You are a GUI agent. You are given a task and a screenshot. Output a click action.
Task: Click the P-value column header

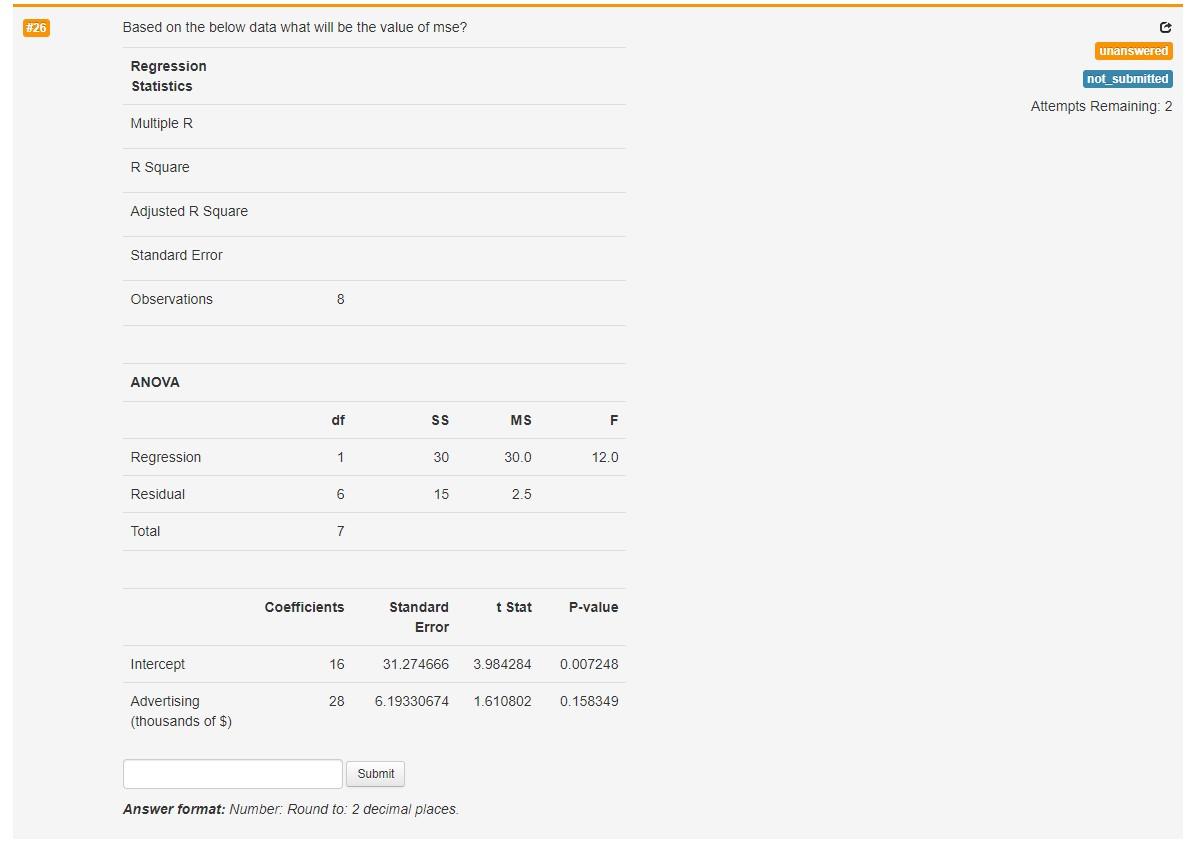coord(593,607)
